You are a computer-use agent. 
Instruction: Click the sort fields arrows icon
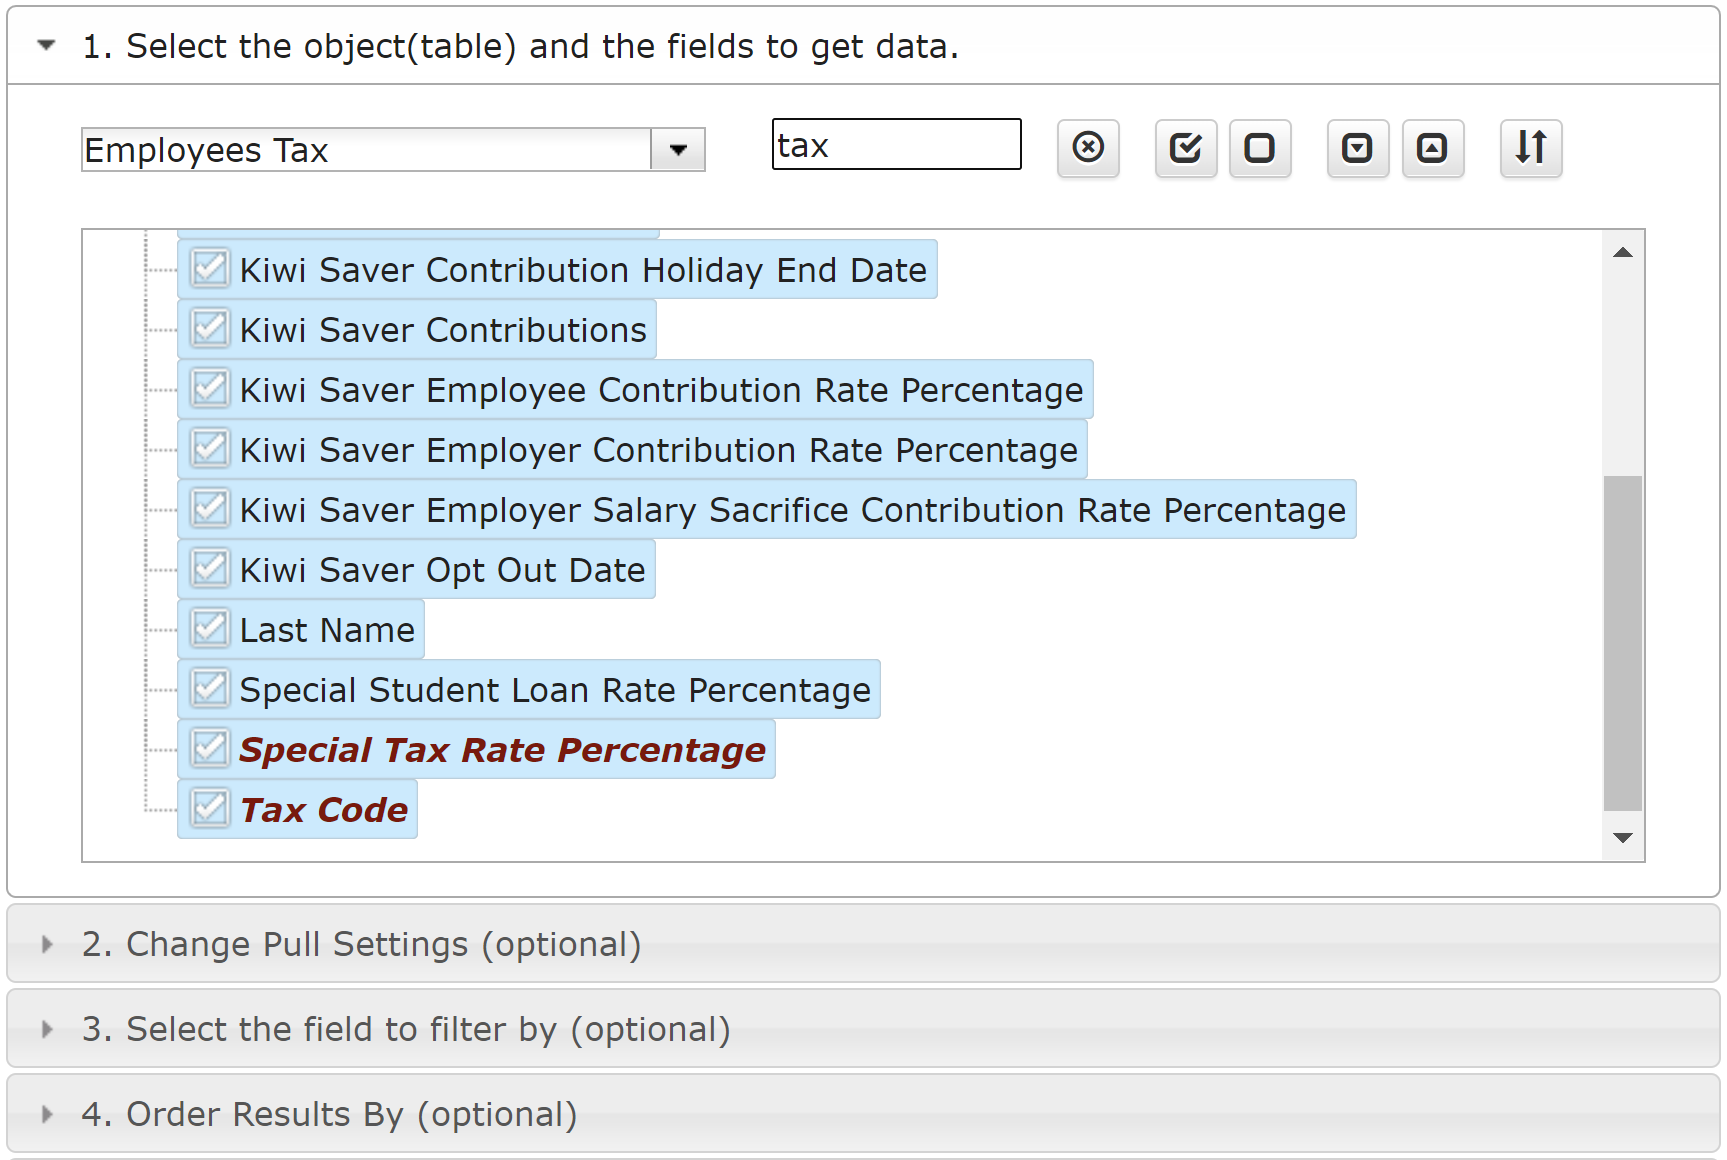tap(1530, 148)
